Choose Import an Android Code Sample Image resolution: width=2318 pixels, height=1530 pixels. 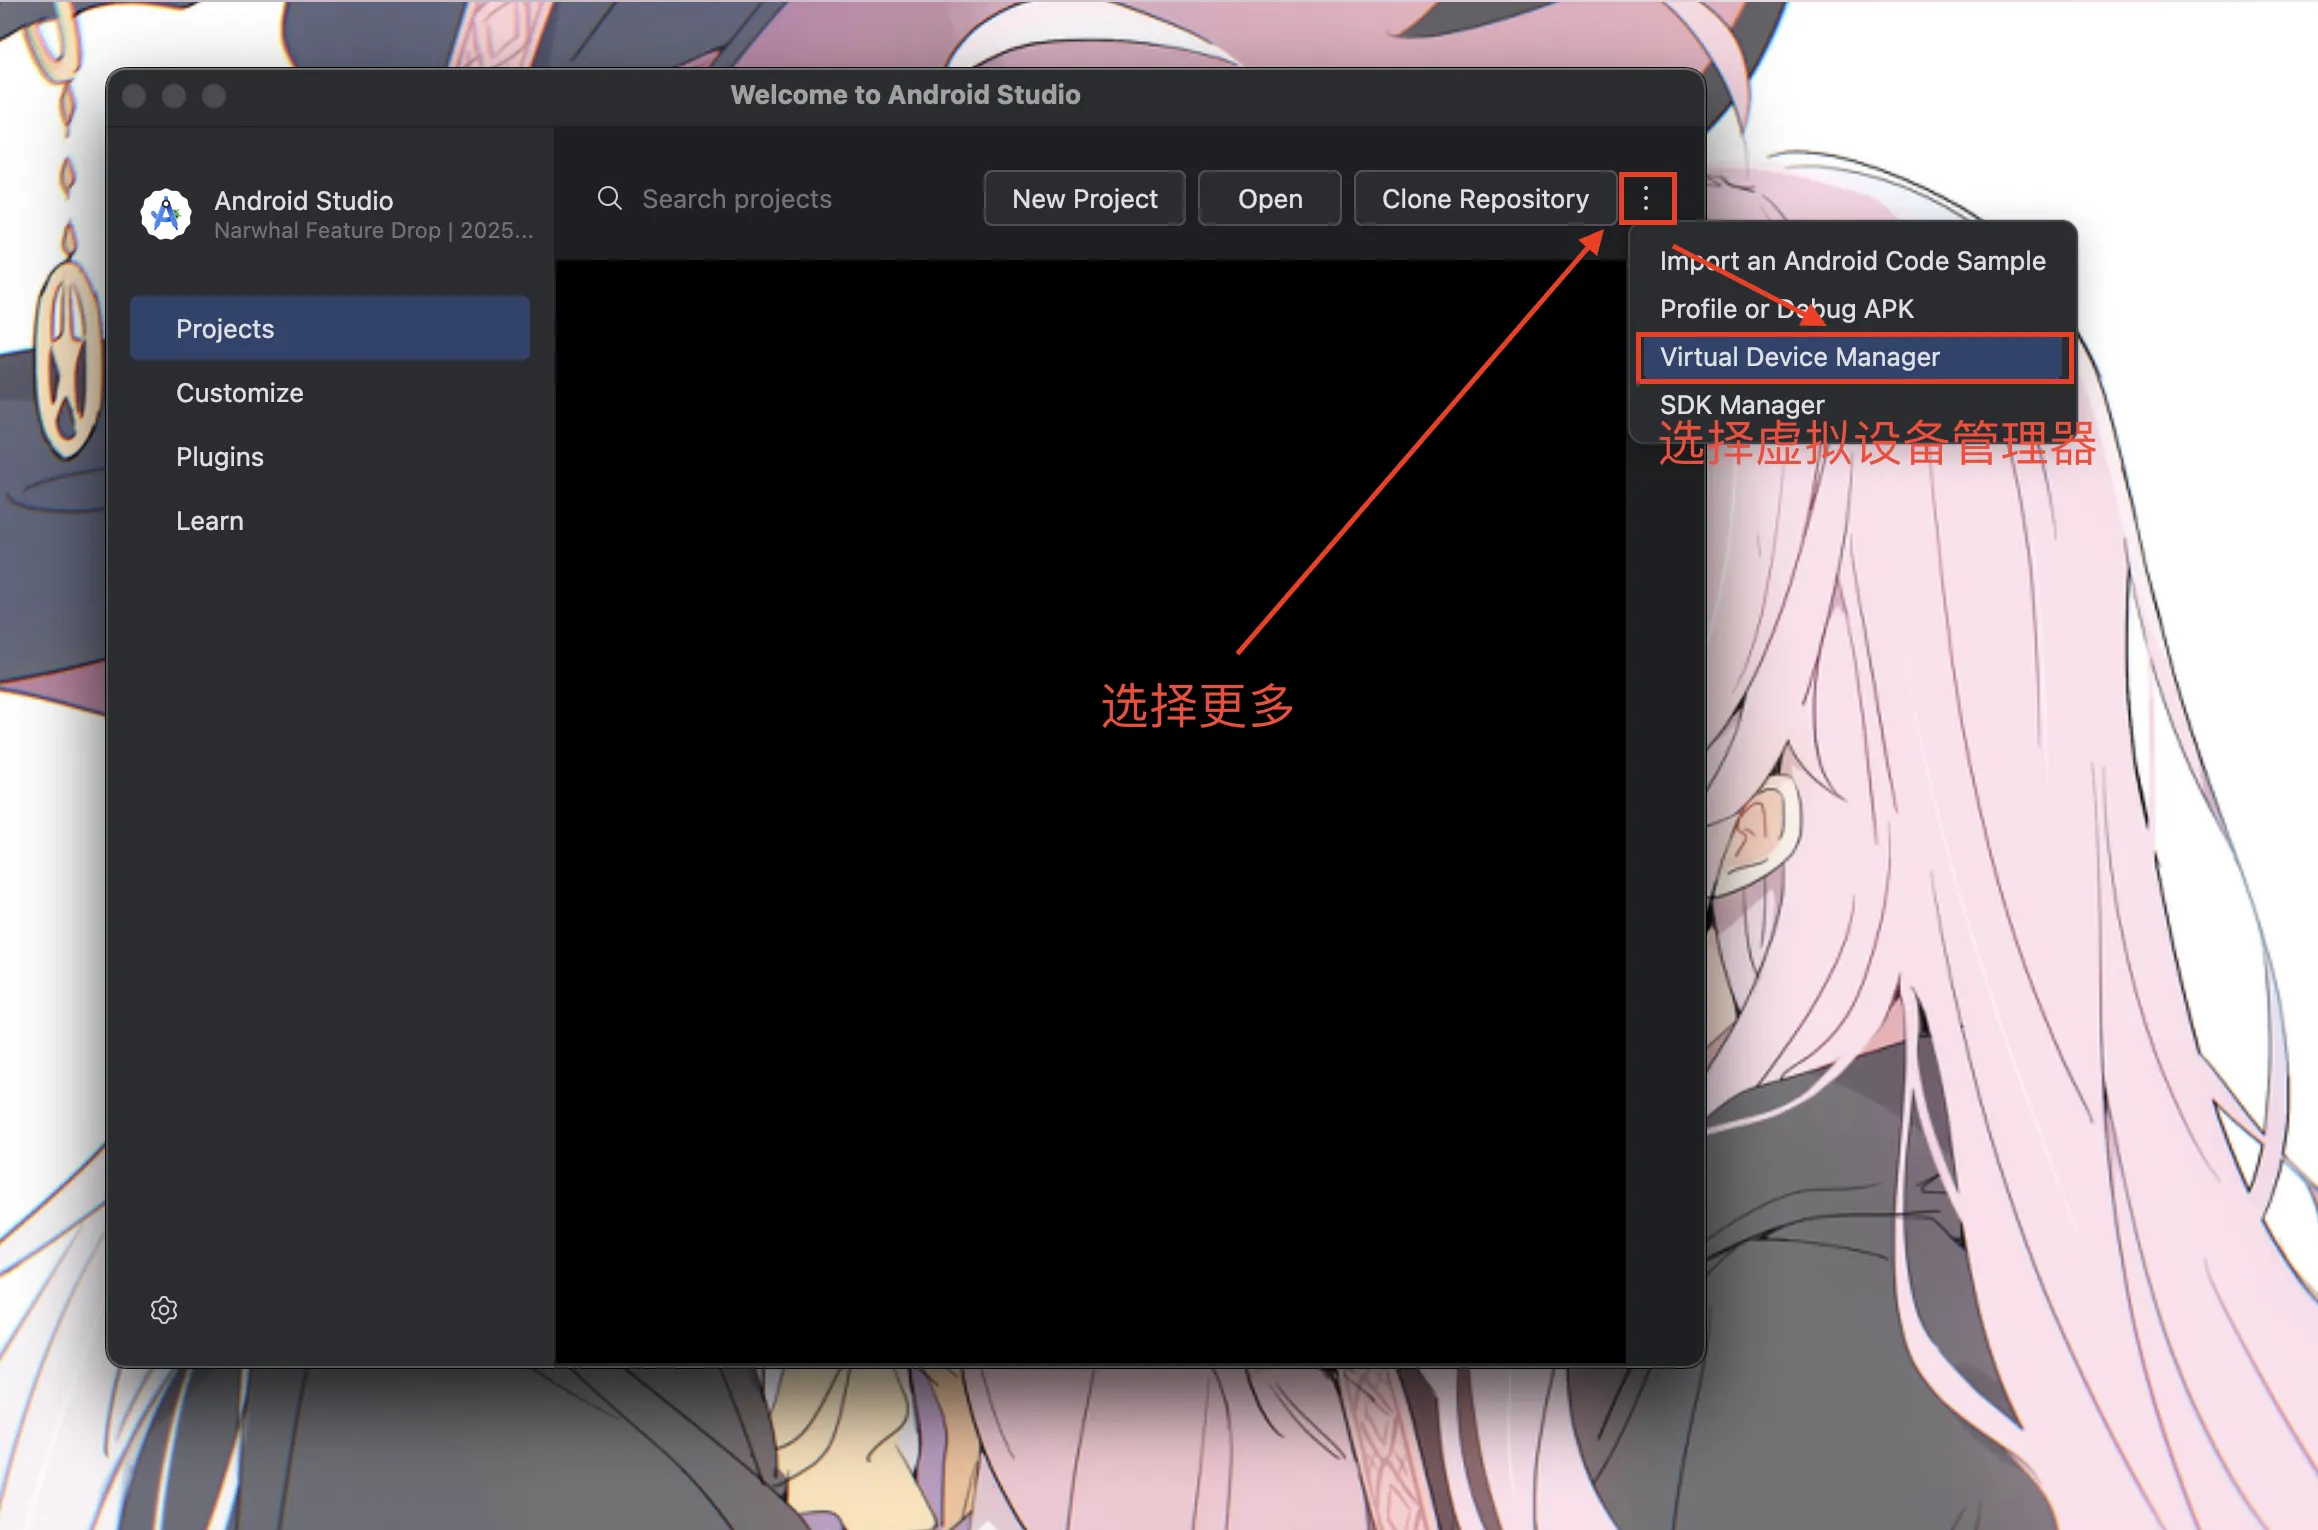click(x=1852, y=261)
